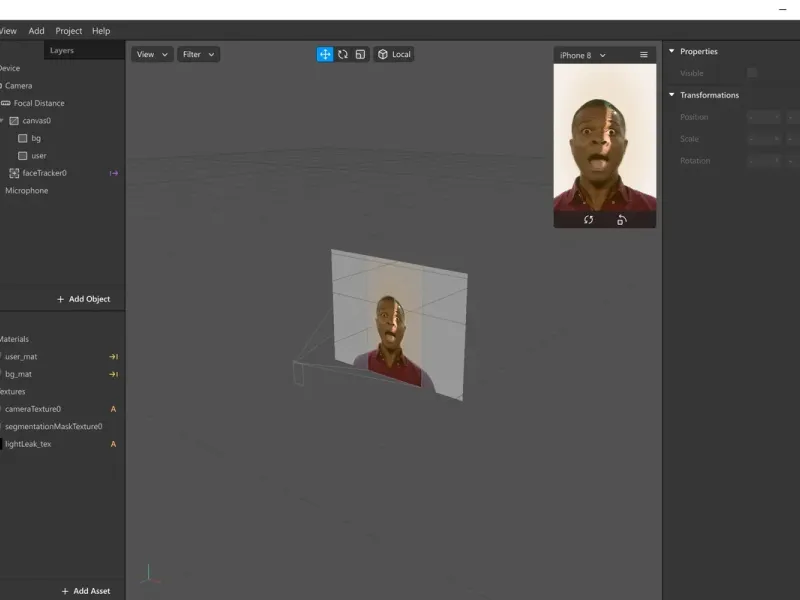Collapse the Properties section
This screenshot has width=800, height=600.
(x=672, y=51)
